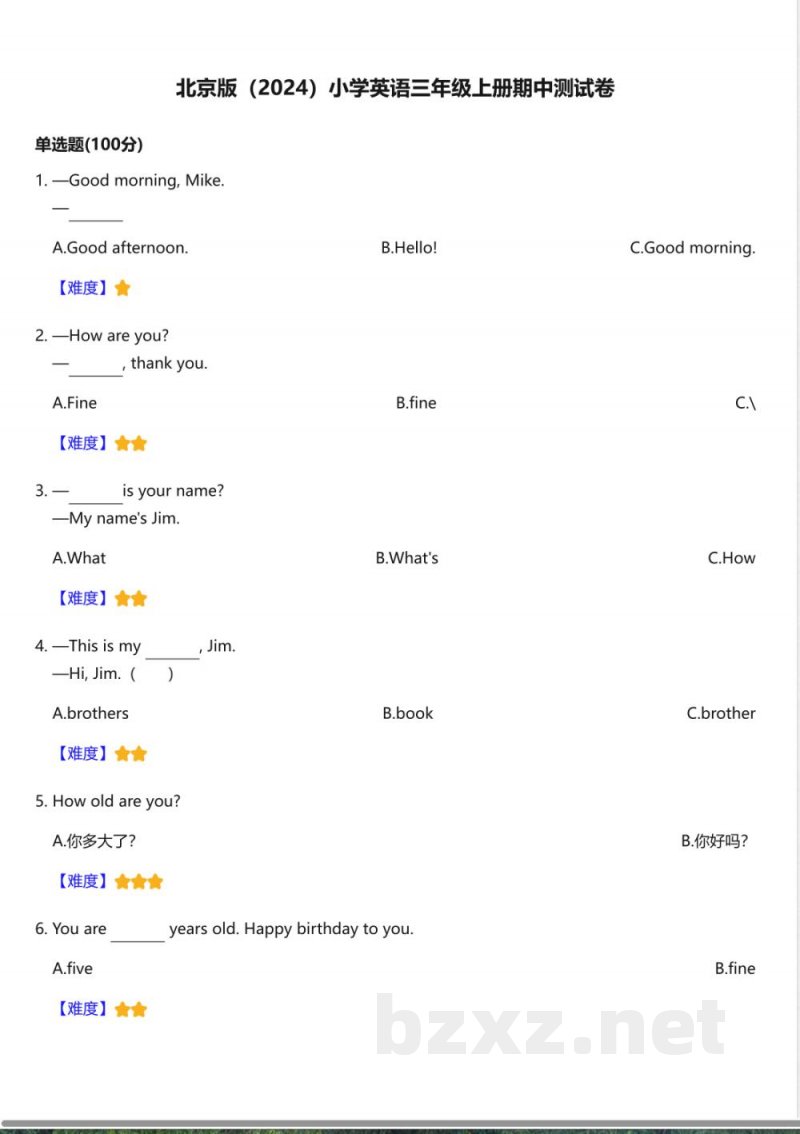Click the test paper title heading

(x=395, y=88)
